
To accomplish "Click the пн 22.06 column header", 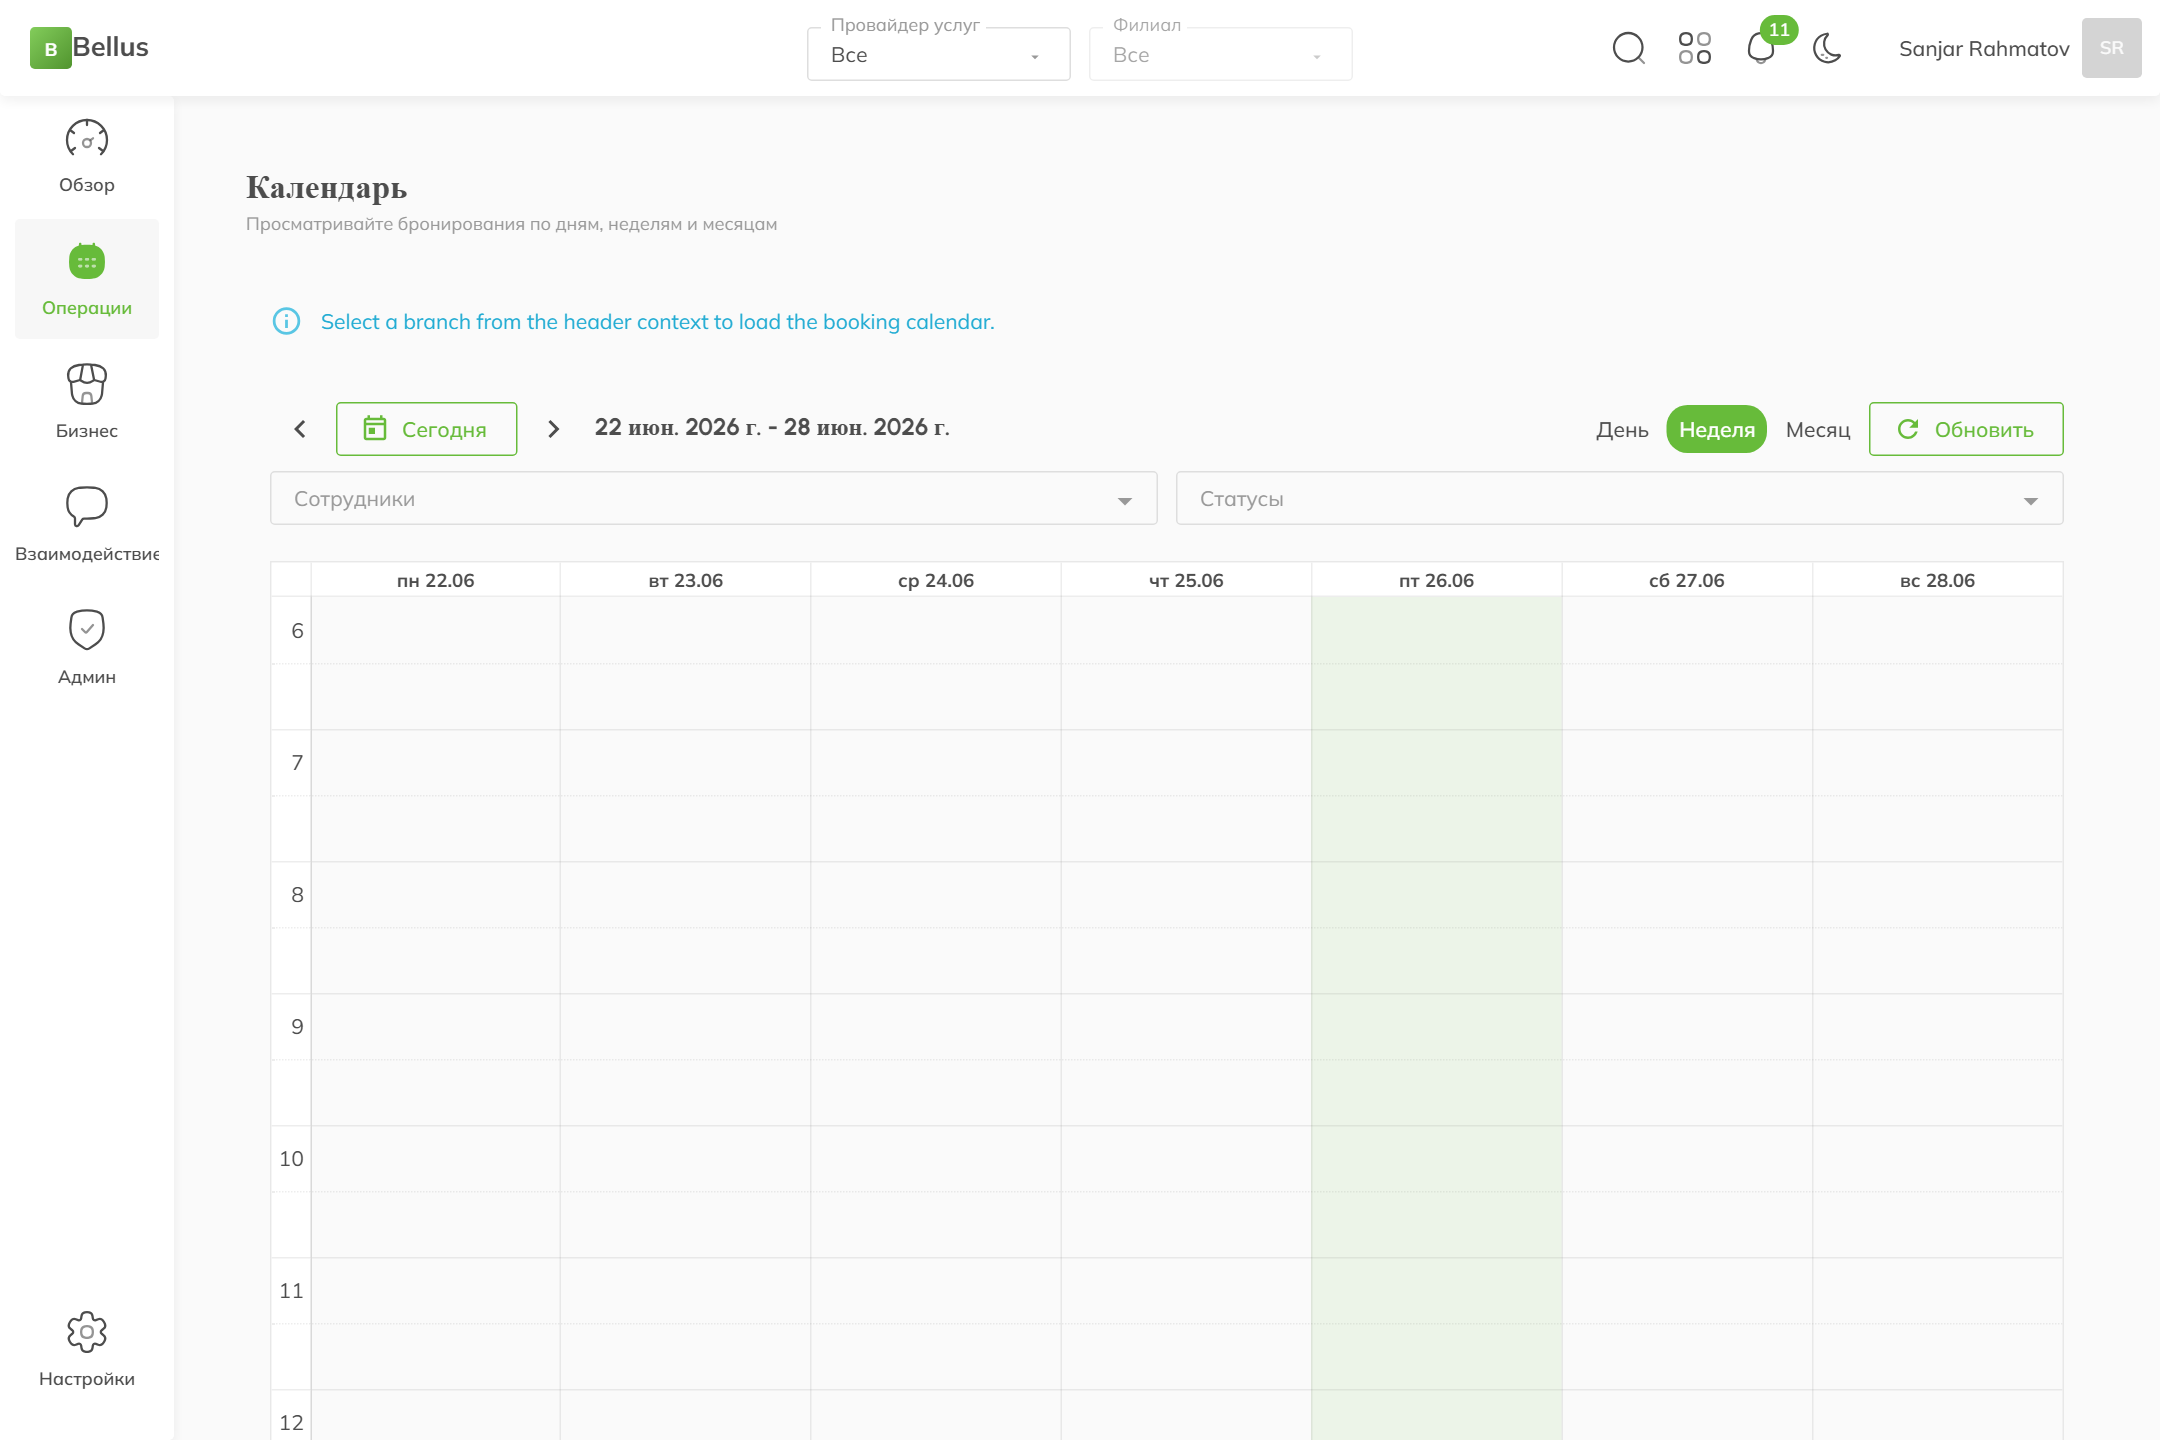I will pyautogui.click(x=435, y=581).
